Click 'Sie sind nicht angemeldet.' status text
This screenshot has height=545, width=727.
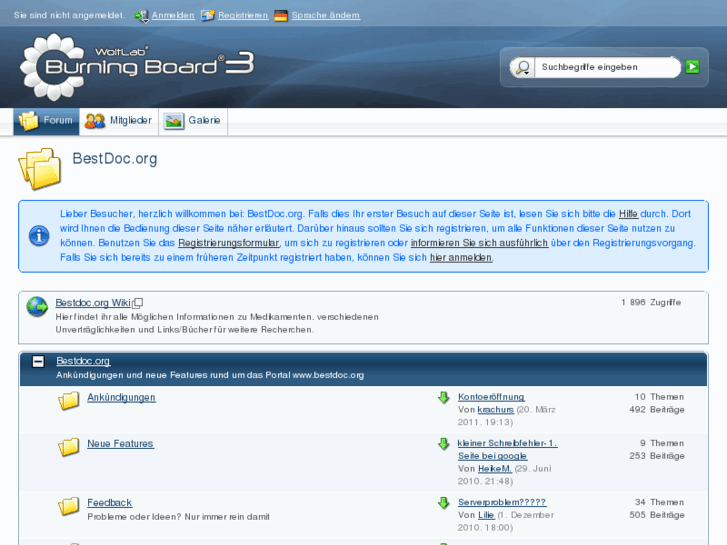tap(70, 15)
